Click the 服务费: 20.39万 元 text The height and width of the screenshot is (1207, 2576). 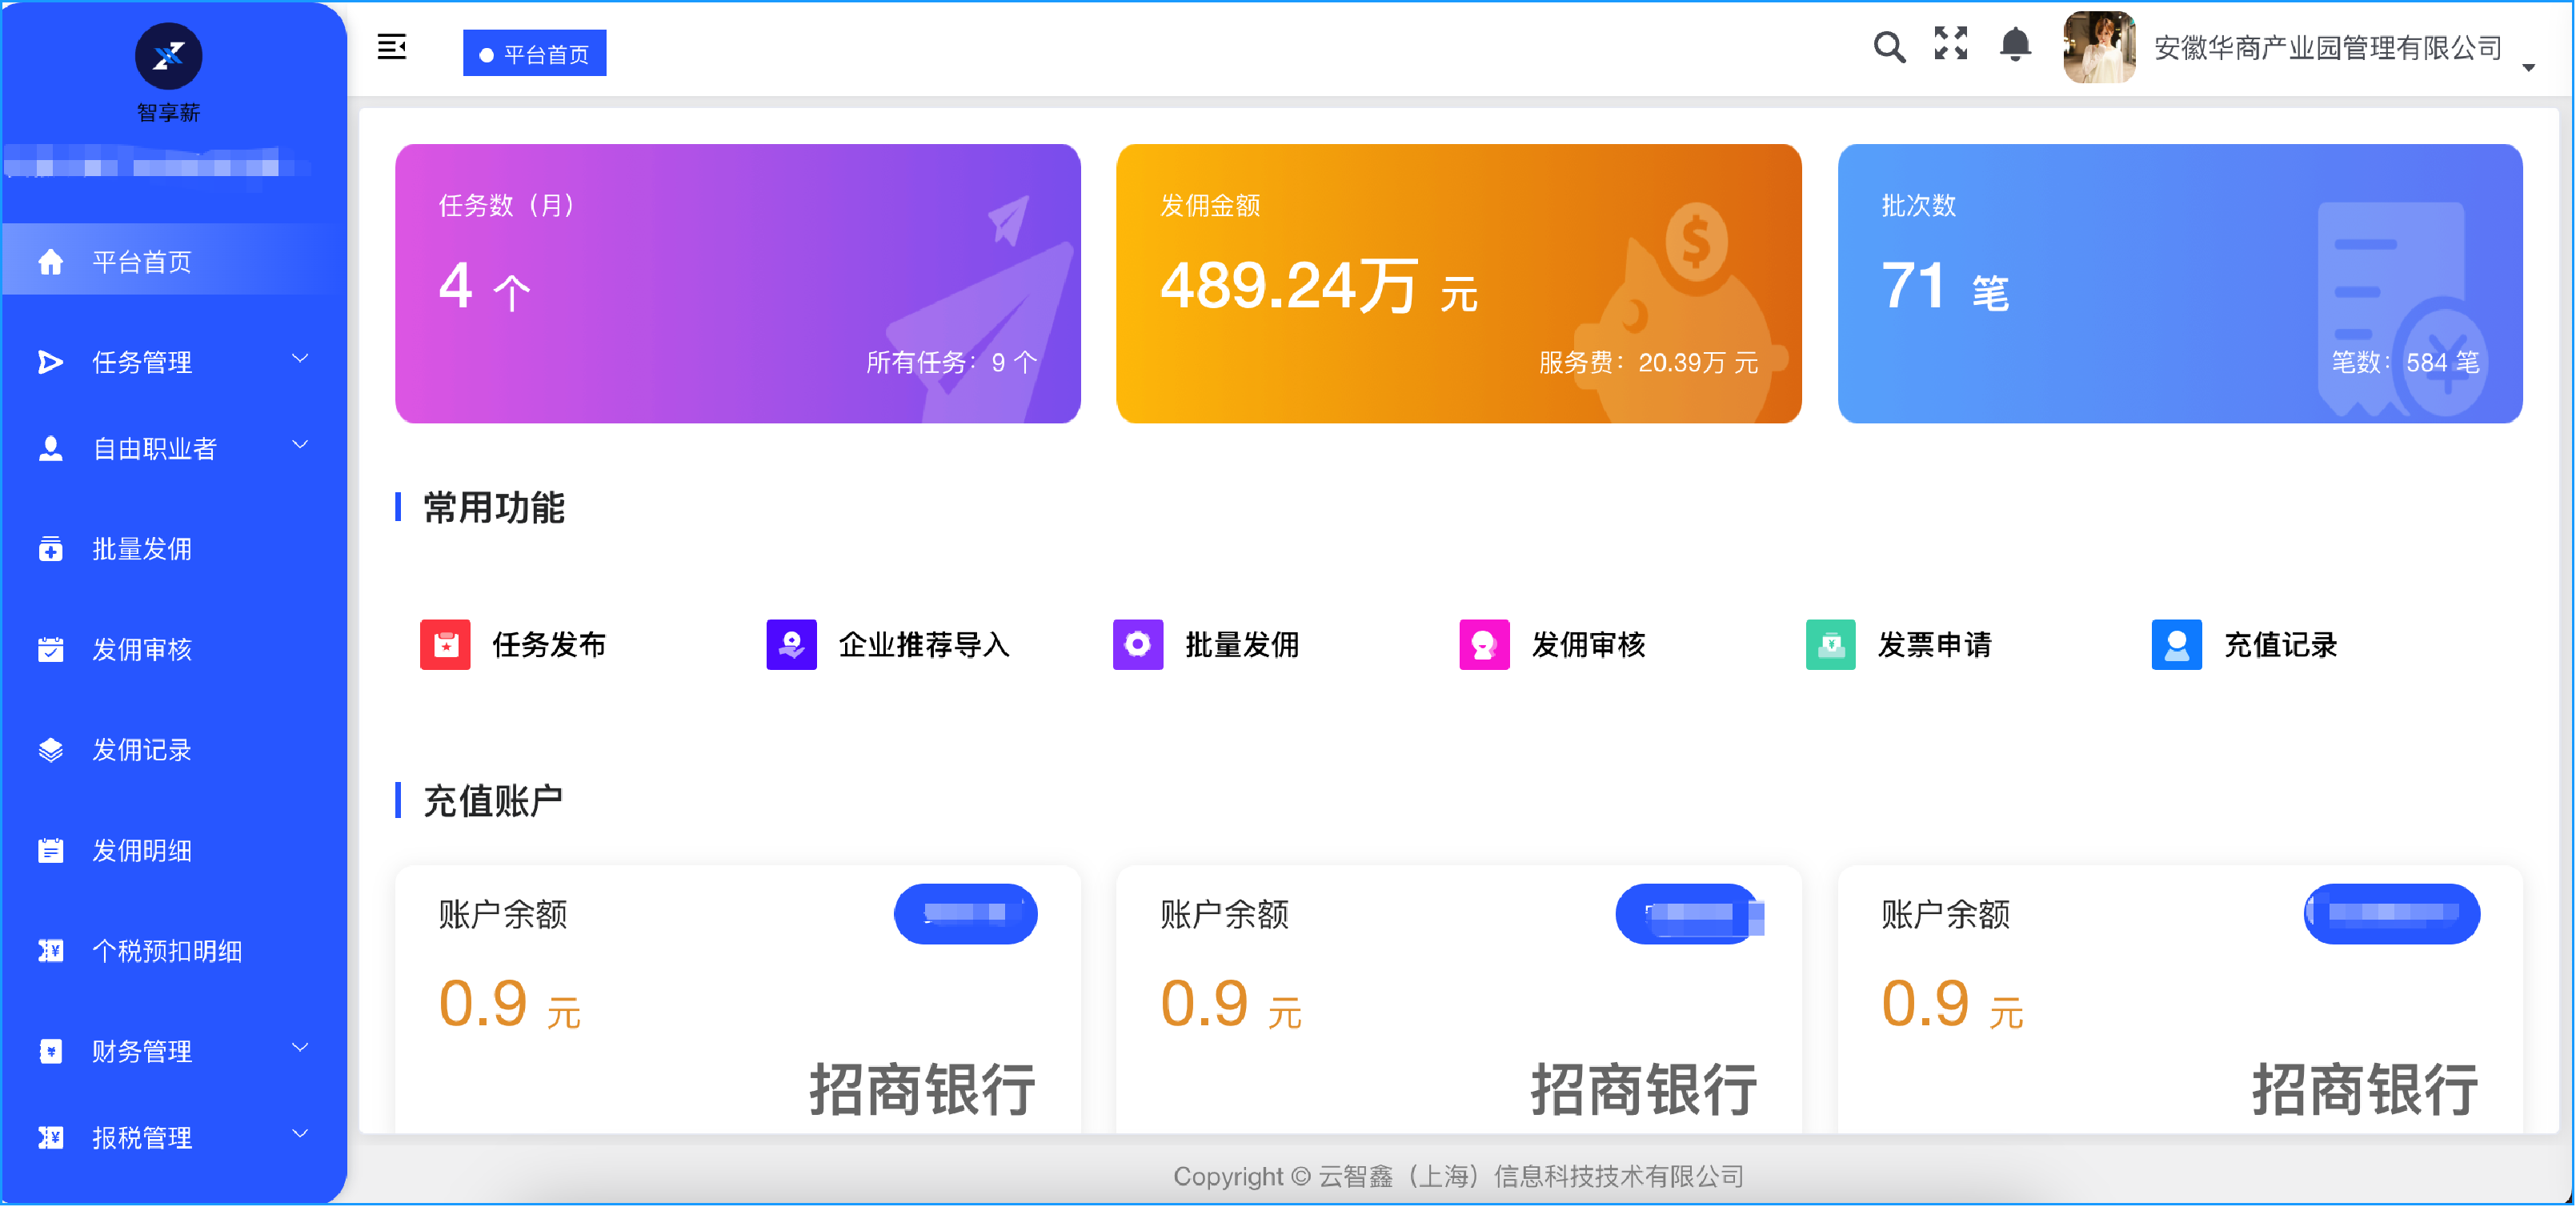point(1648,362)
